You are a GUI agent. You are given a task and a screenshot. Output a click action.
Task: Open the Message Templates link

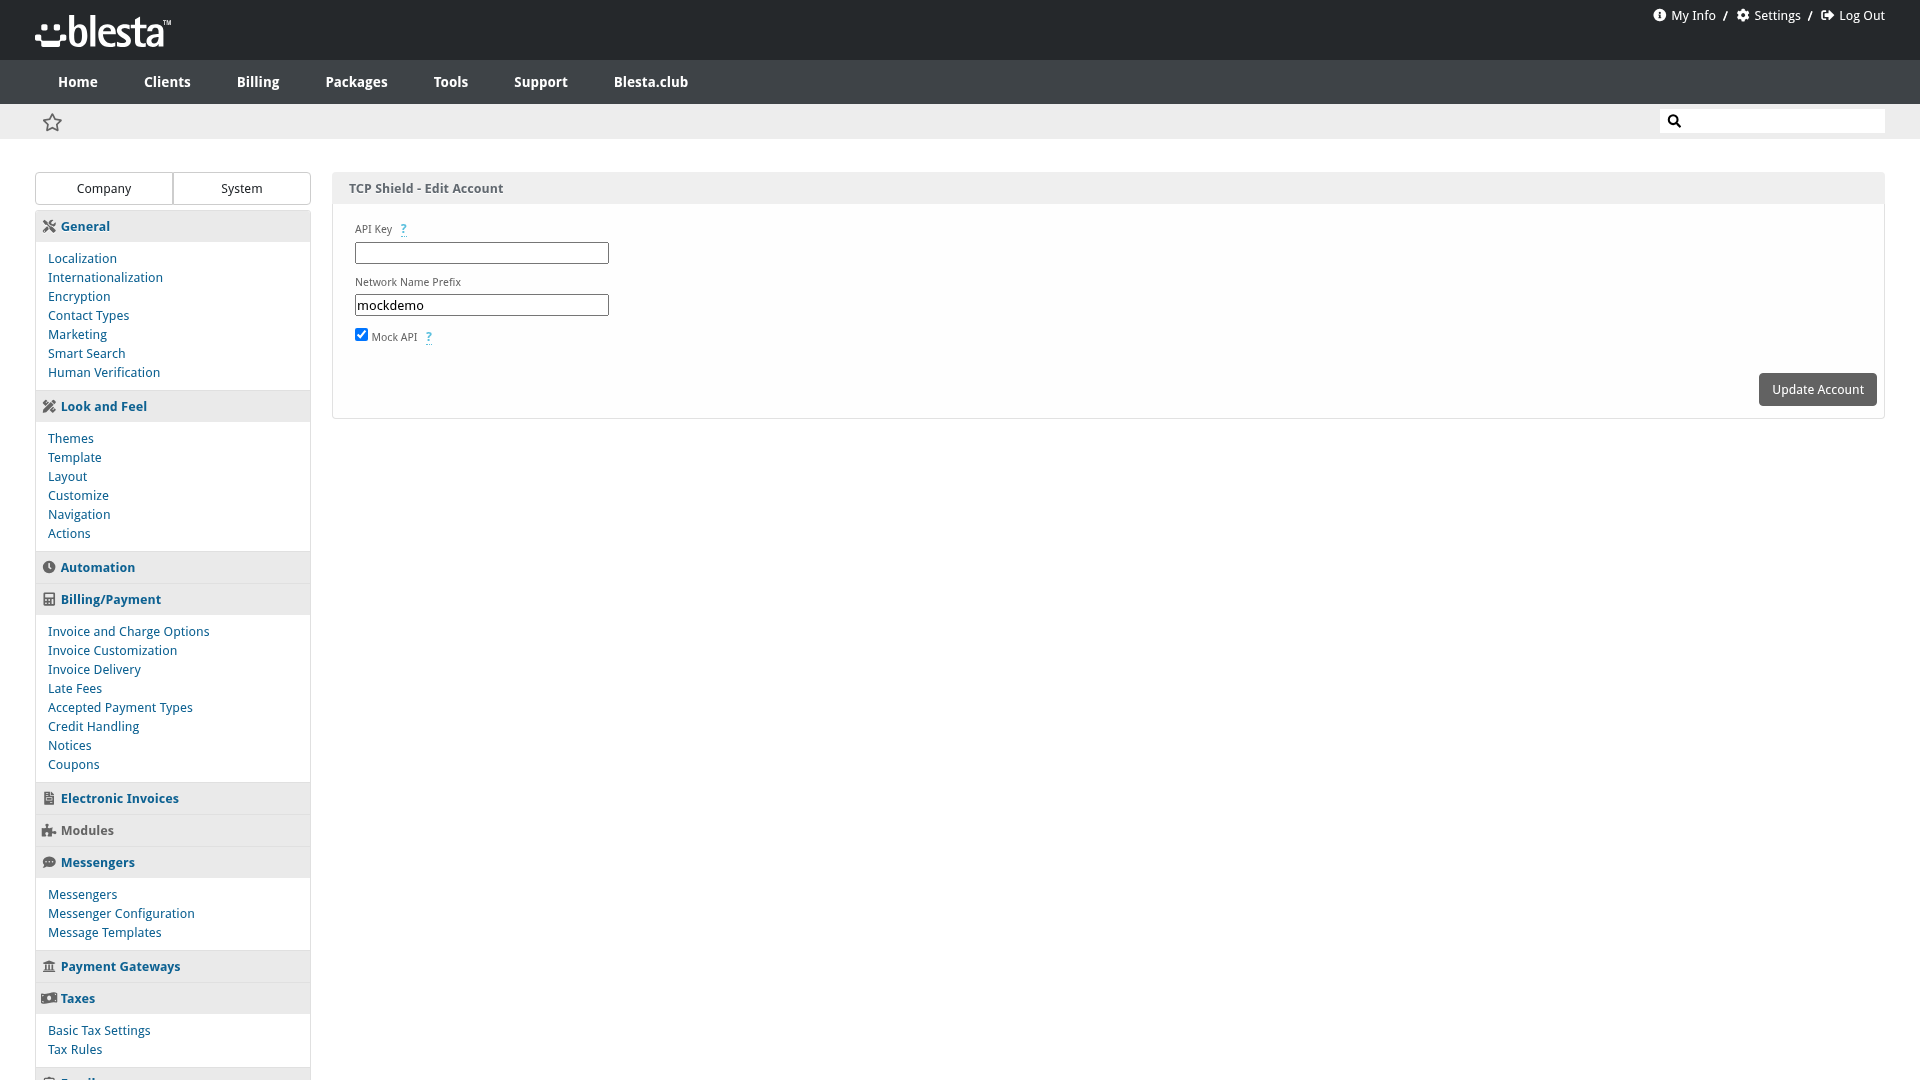105,932
